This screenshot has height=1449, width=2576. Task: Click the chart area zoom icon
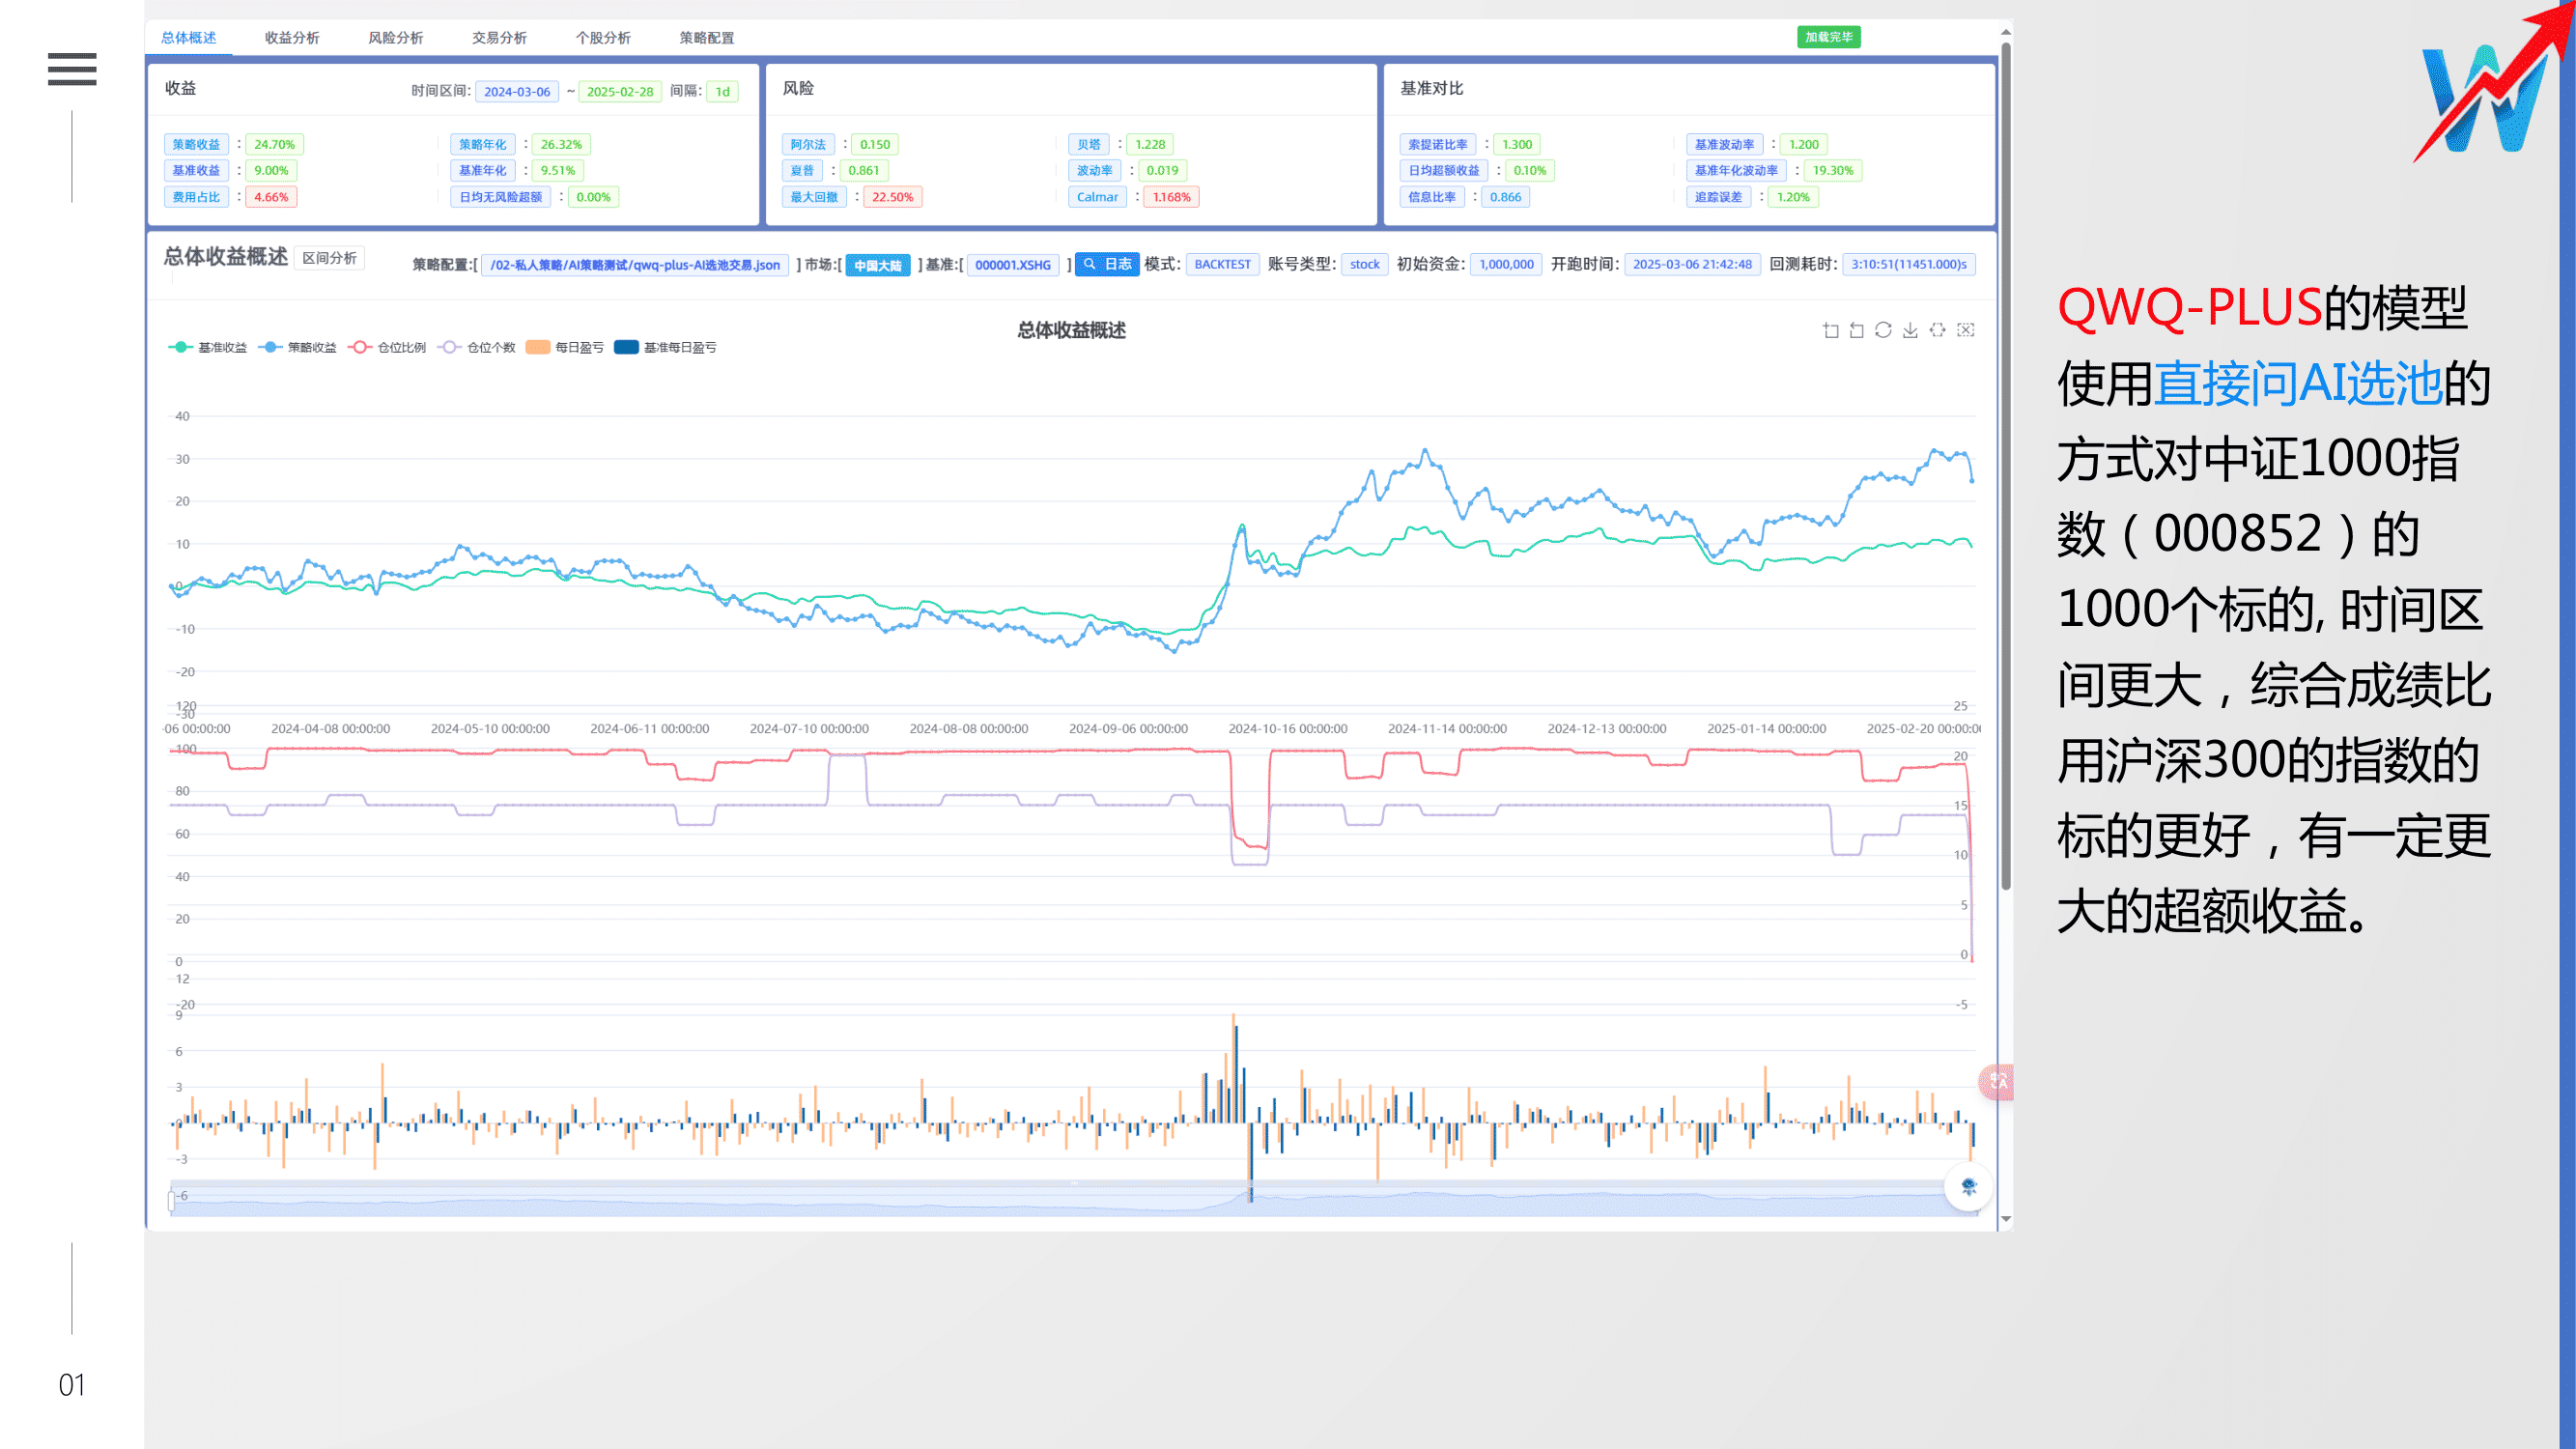(x=1830, y=330)
